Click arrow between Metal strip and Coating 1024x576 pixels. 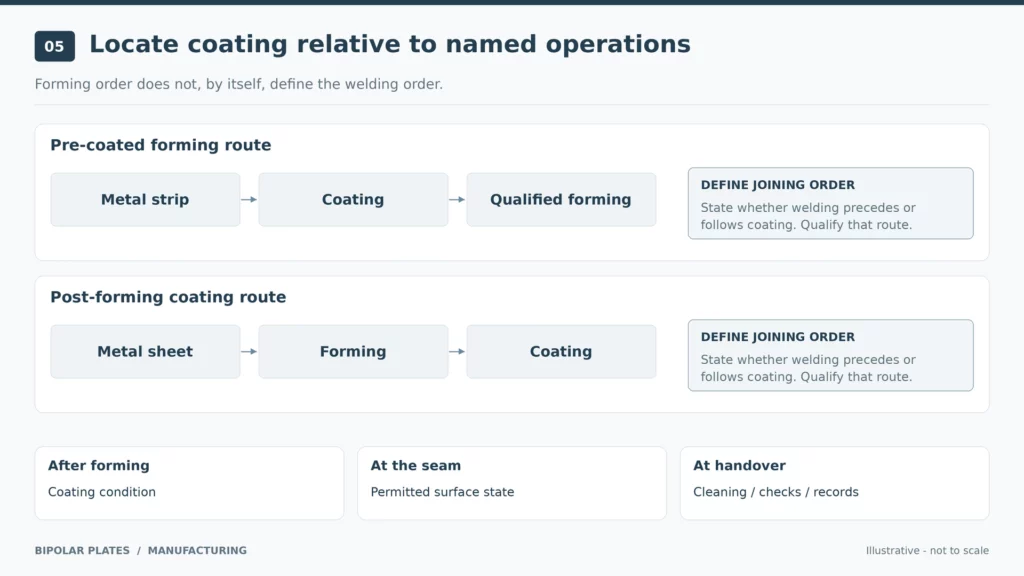tap(249, 200)
